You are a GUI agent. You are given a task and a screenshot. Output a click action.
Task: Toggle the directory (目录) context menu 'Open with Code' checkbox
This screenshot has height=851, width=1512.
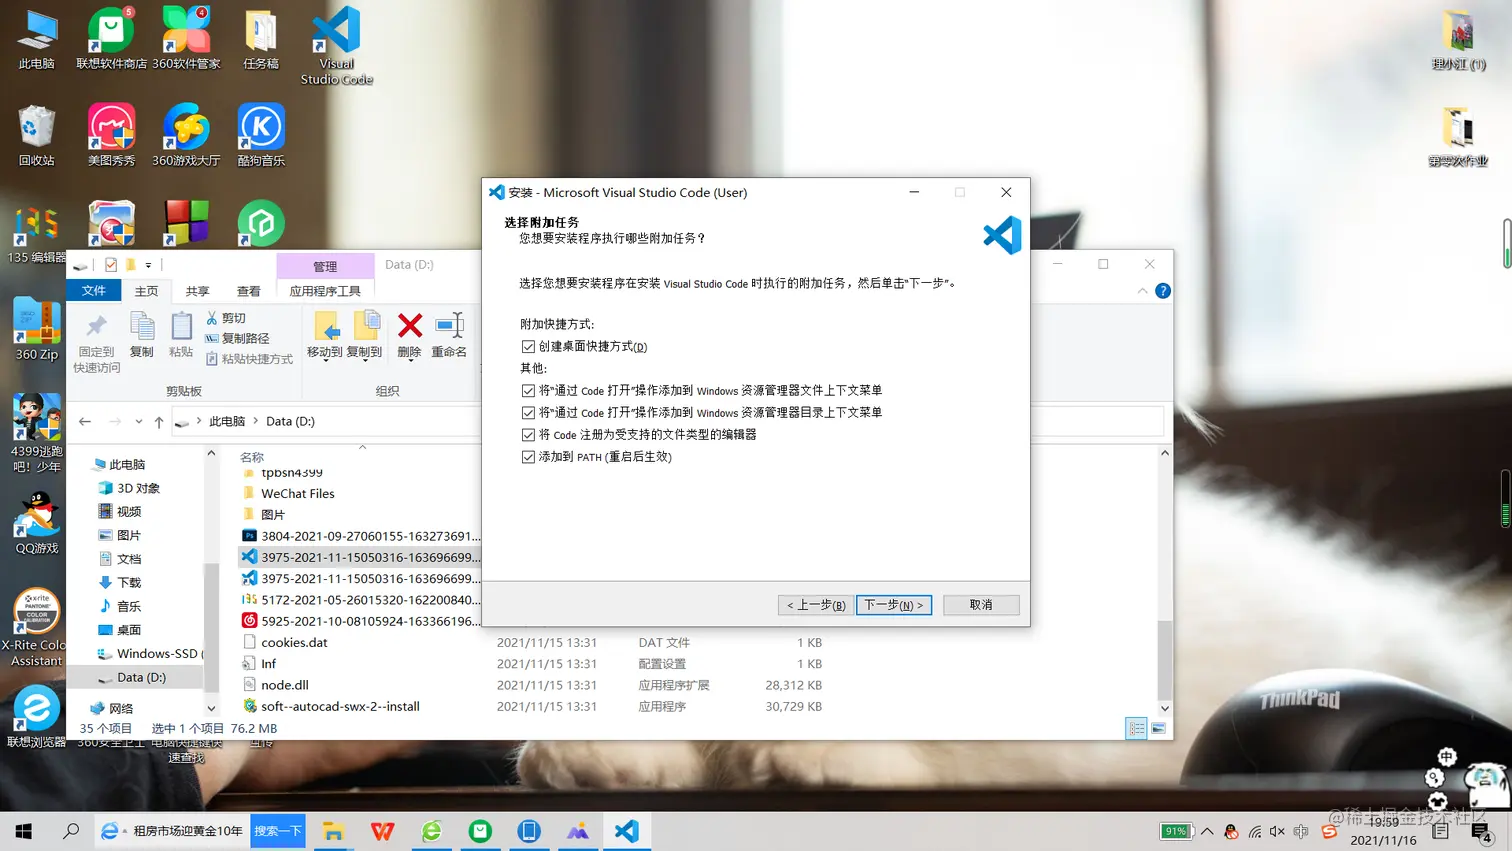tap(528, 413)
